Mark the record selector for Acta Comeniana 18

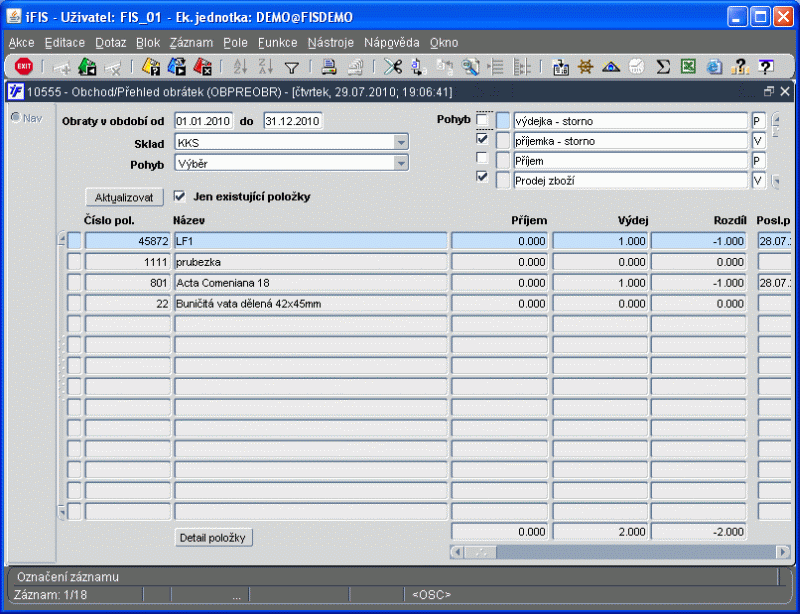74,283
